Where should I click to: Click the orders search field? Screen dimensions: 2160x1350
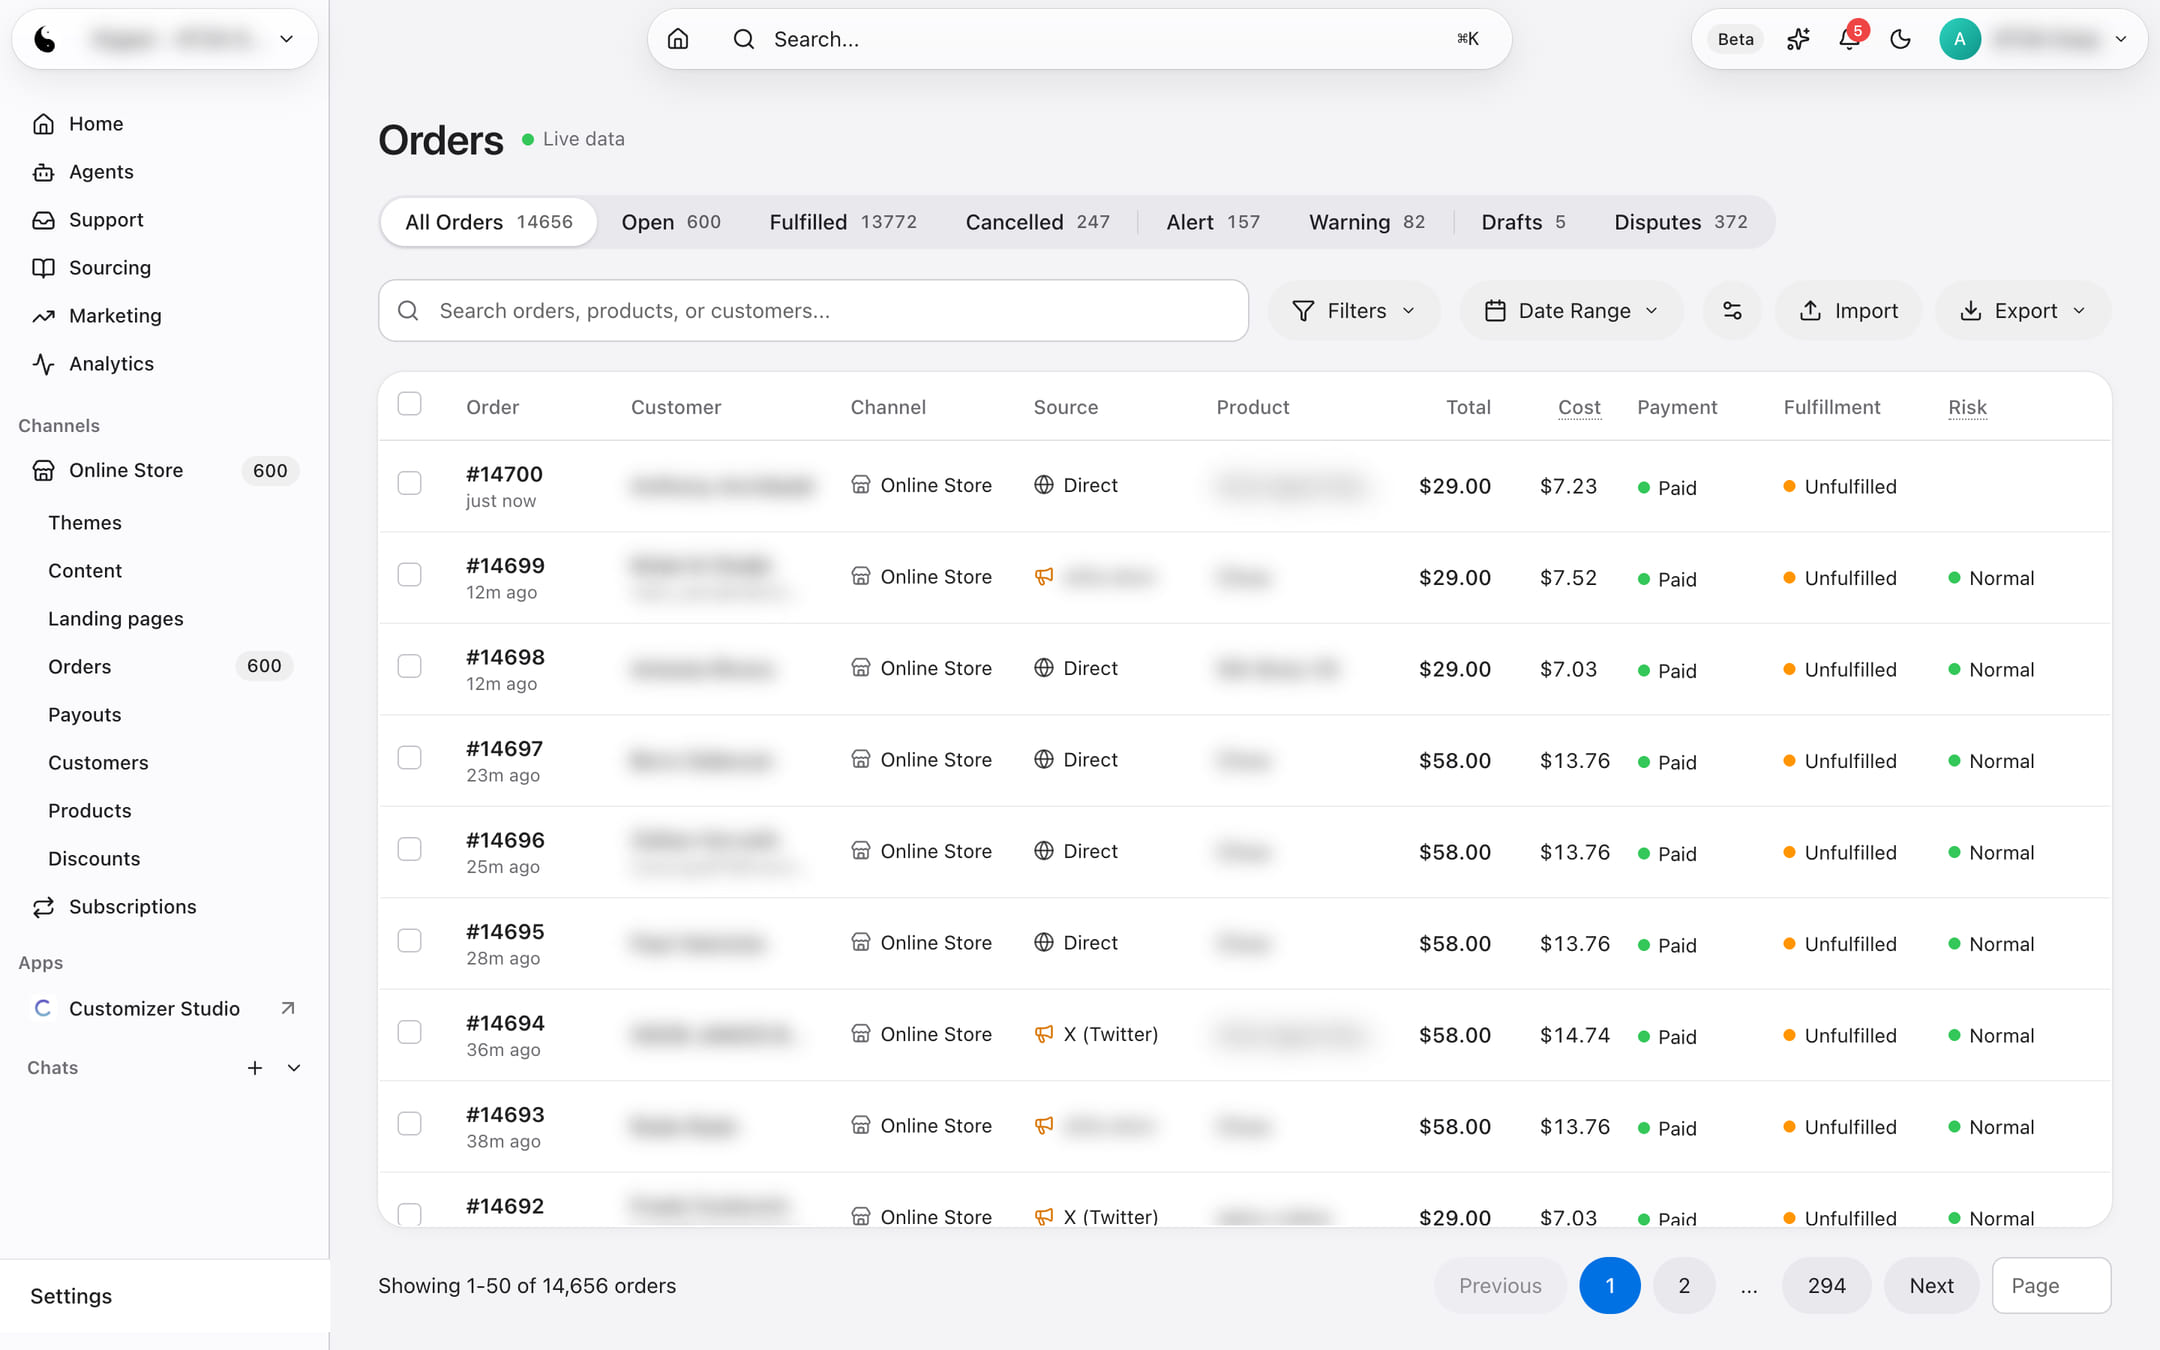(x=813, y=311)
